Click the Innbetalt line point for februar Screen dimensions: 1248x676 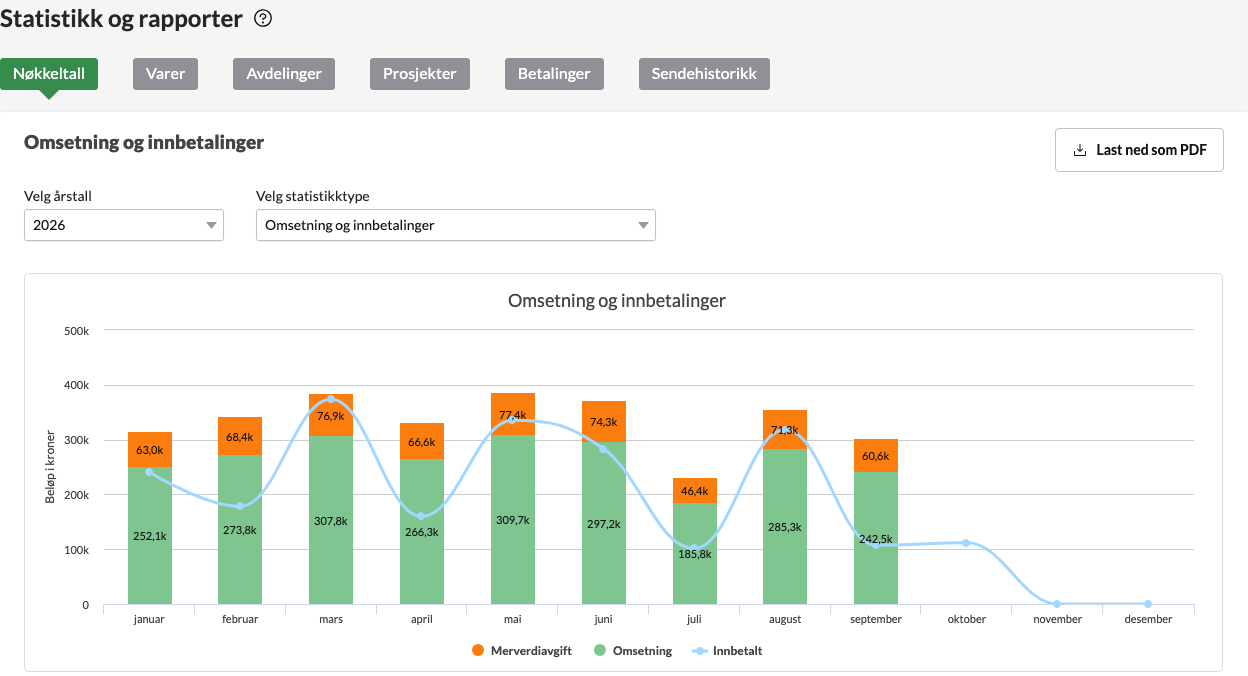[x=240, y=506]
